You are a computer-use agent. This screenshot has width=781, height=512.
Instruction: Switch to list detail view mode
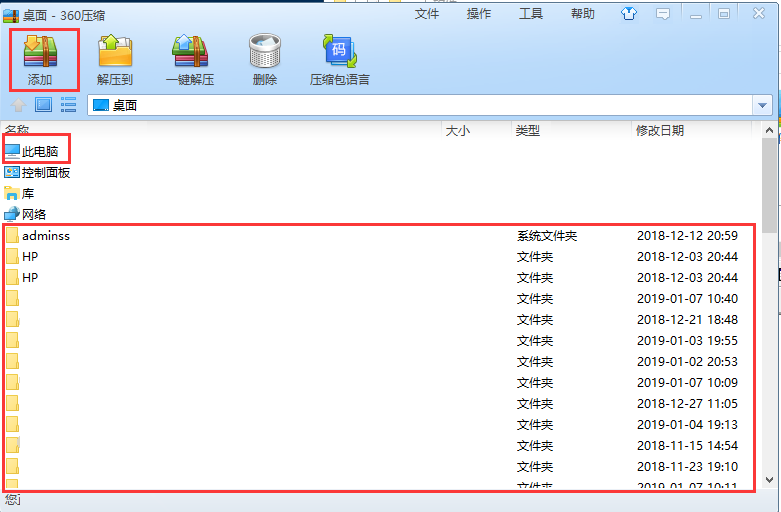coord(68,105)
